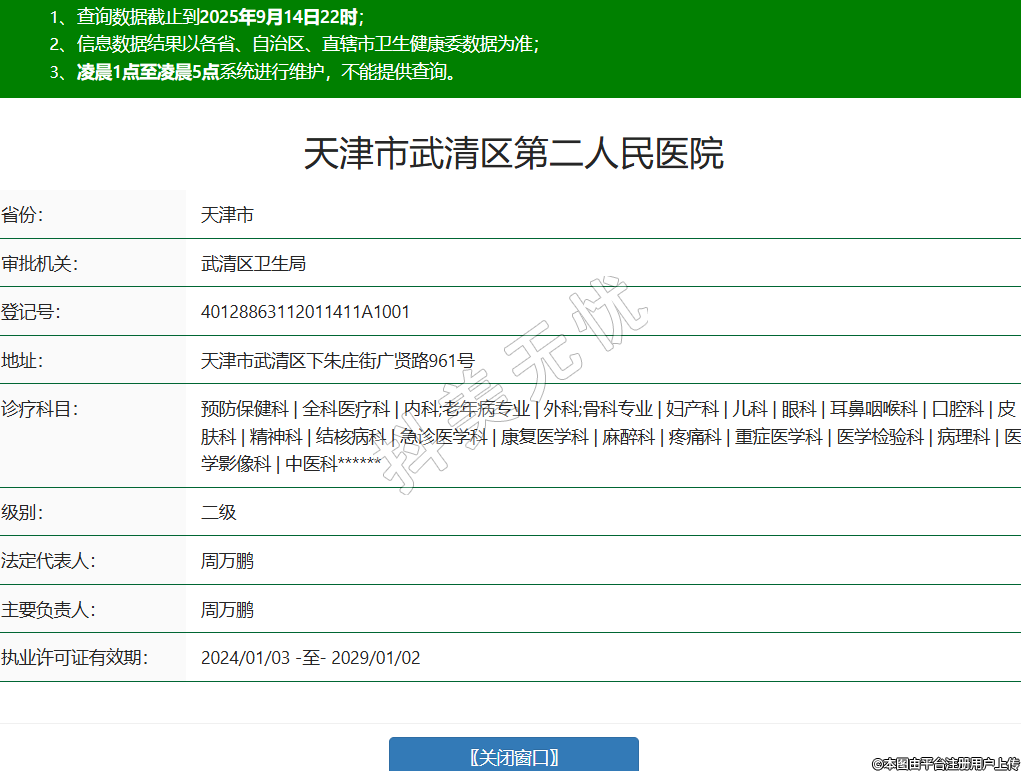Click 预防保健科 in the department list
Screen dimensions: 1021x771
(x=244, y=409)
